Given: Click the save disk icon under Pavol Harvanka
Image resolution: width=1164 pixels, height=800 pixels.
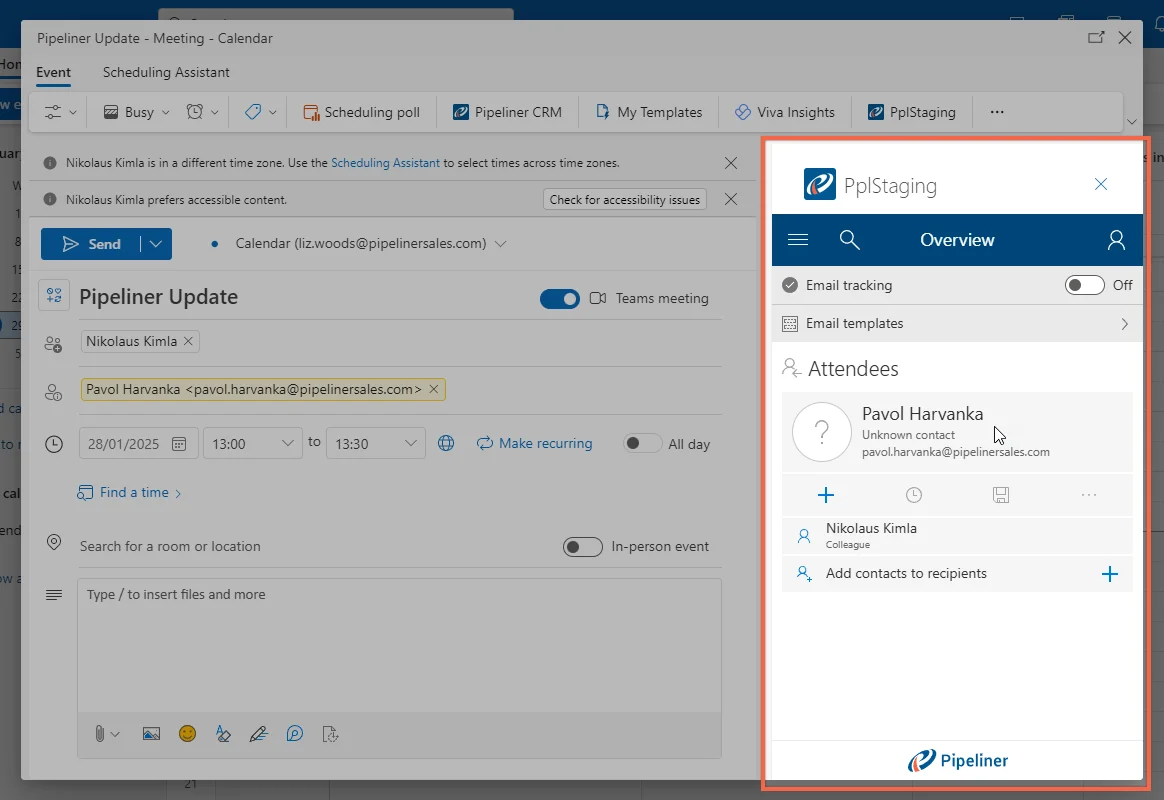Looking at the screenshot, I should pyautogui.click(x=1001, y=495).
